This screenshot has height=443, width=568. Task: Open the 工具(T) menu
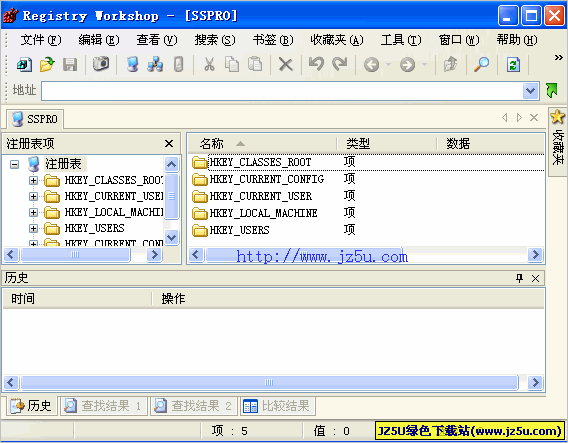(x=401, y=40)
